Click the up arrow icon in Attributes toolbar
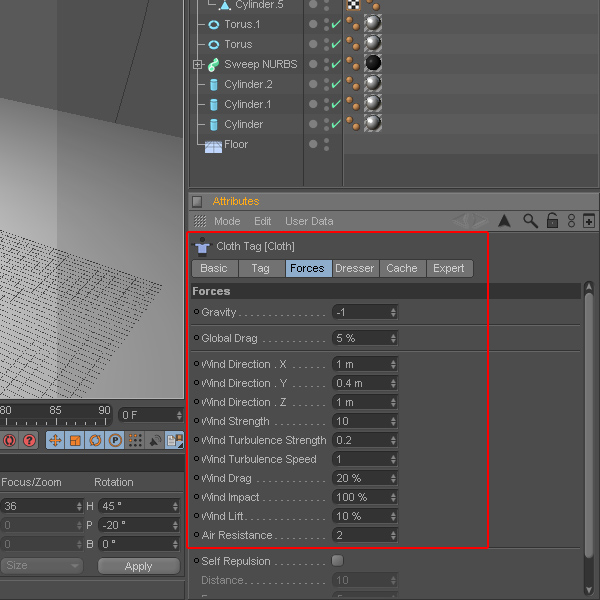This screenshot has width=600, height=600. (x=504, y=221)
